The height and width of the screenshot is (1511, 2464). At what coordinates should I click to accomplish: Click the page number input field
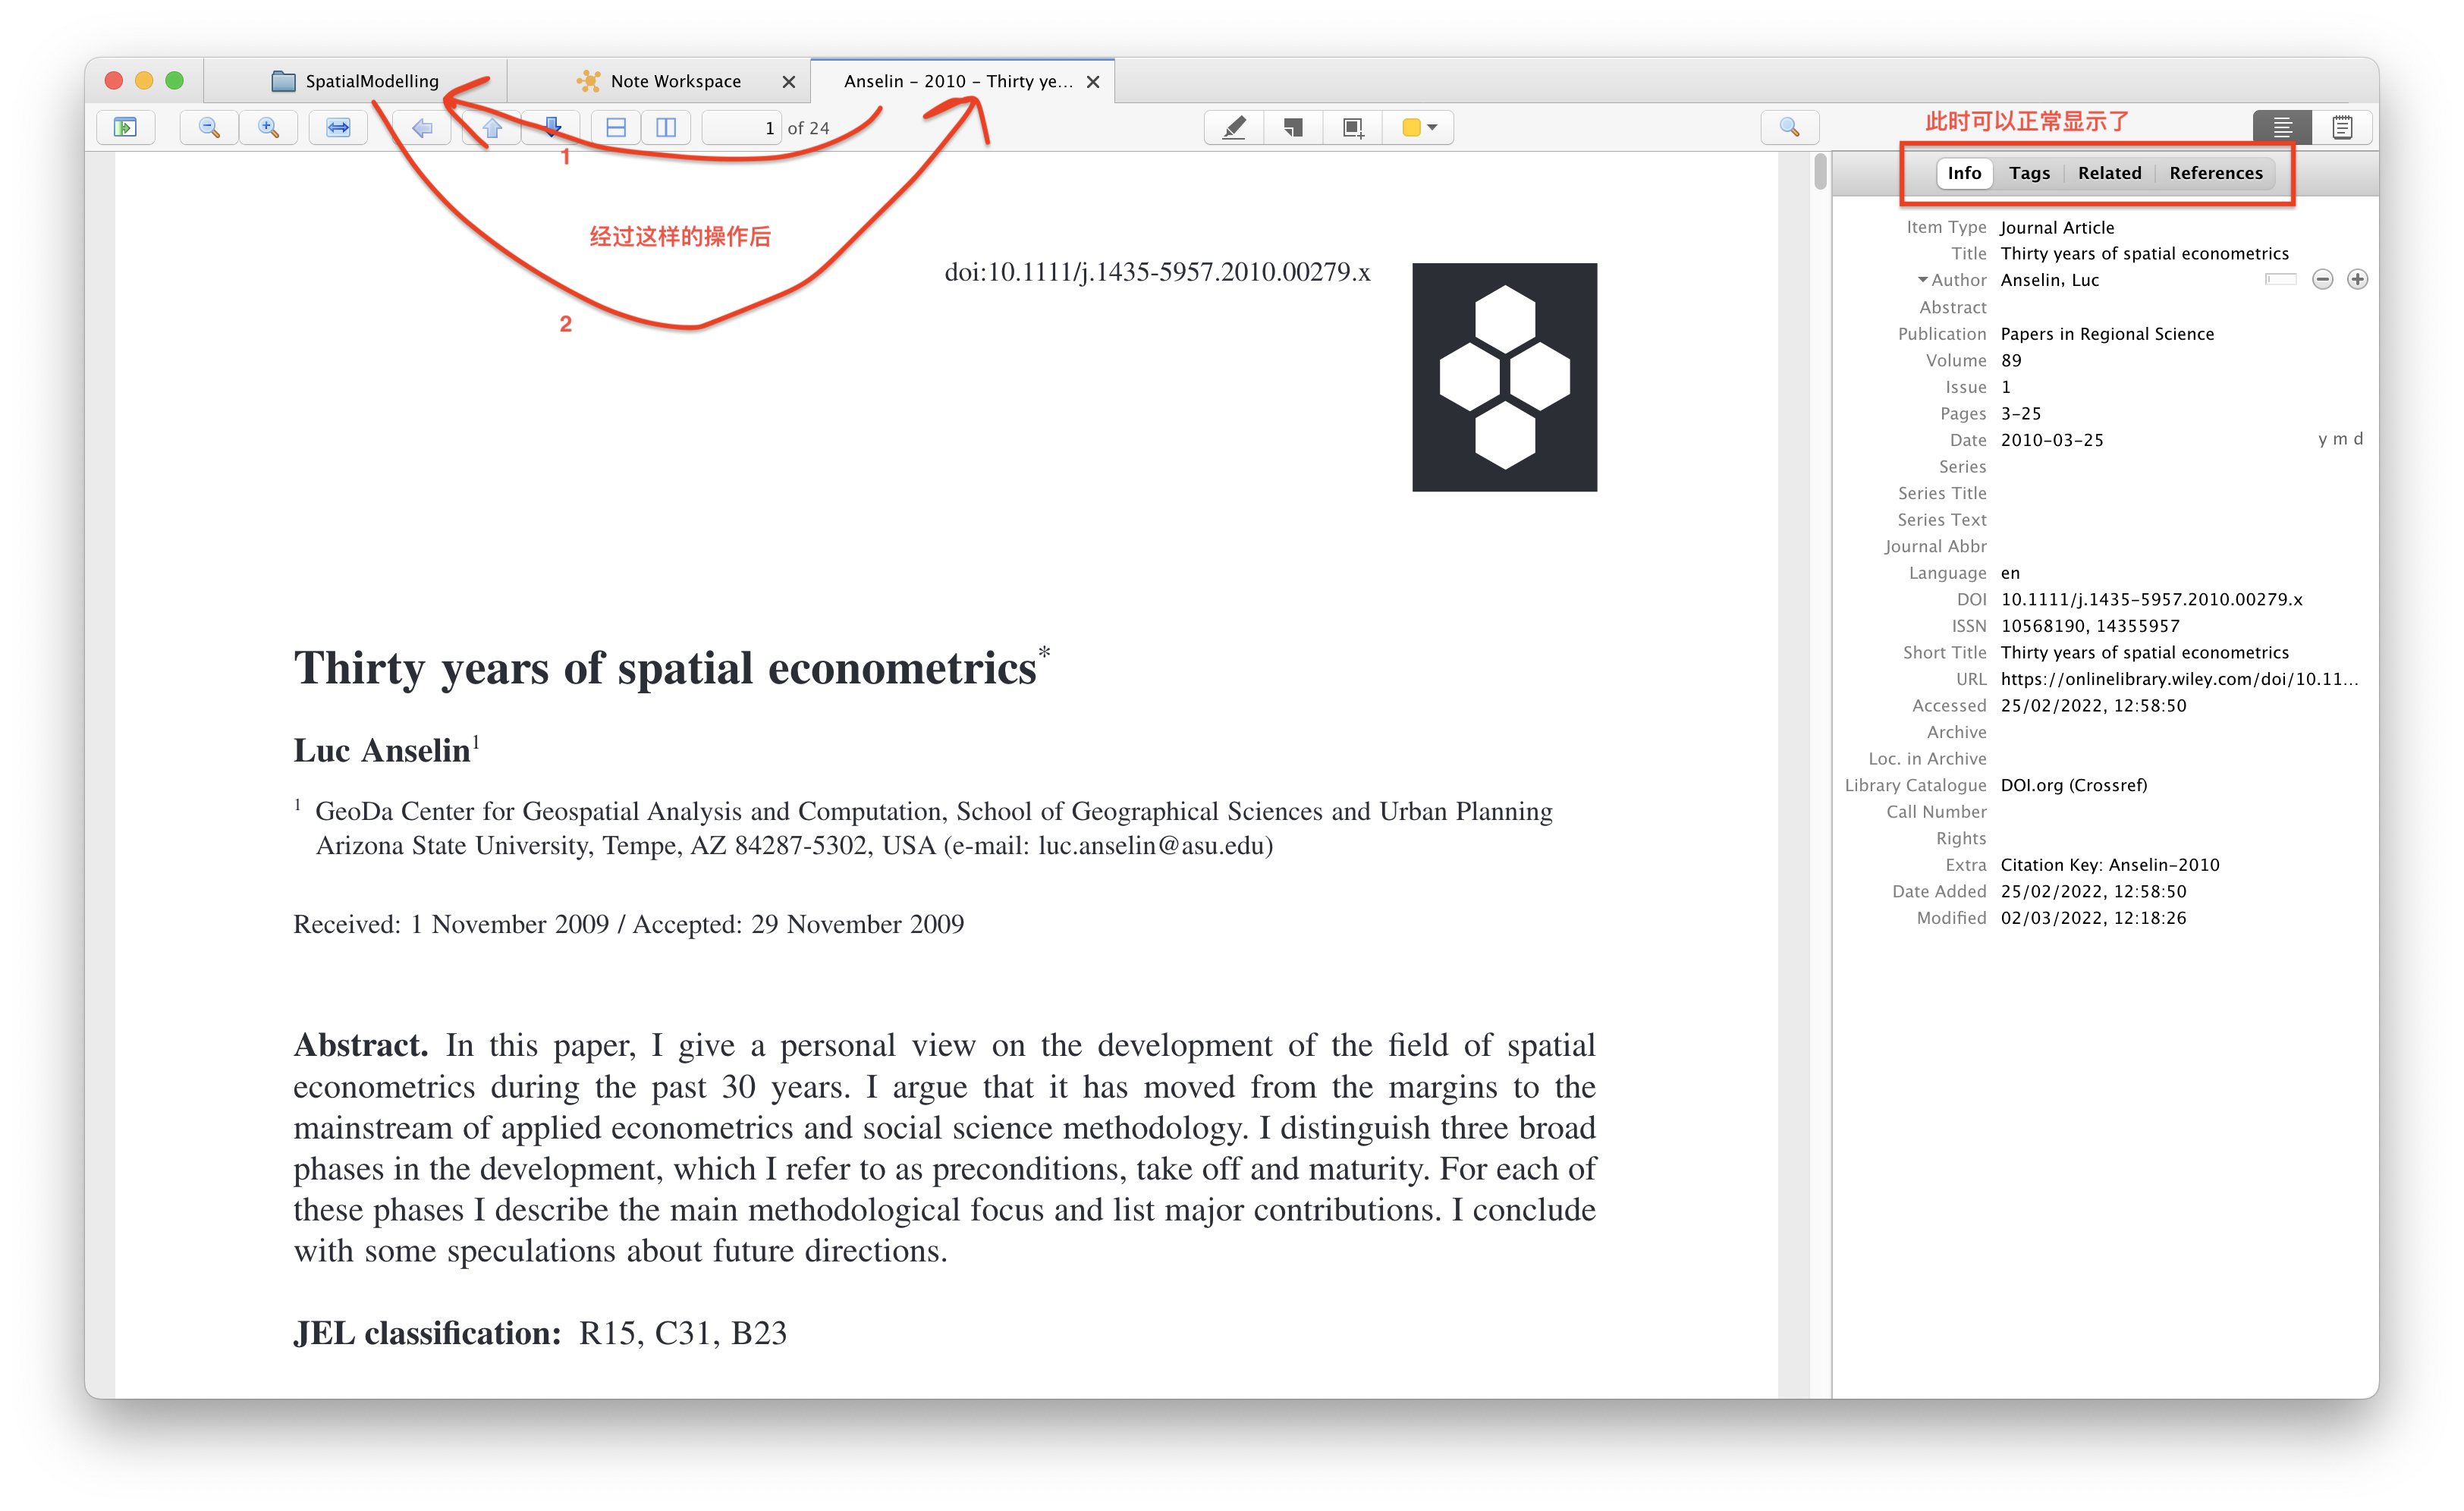(742, 128)
